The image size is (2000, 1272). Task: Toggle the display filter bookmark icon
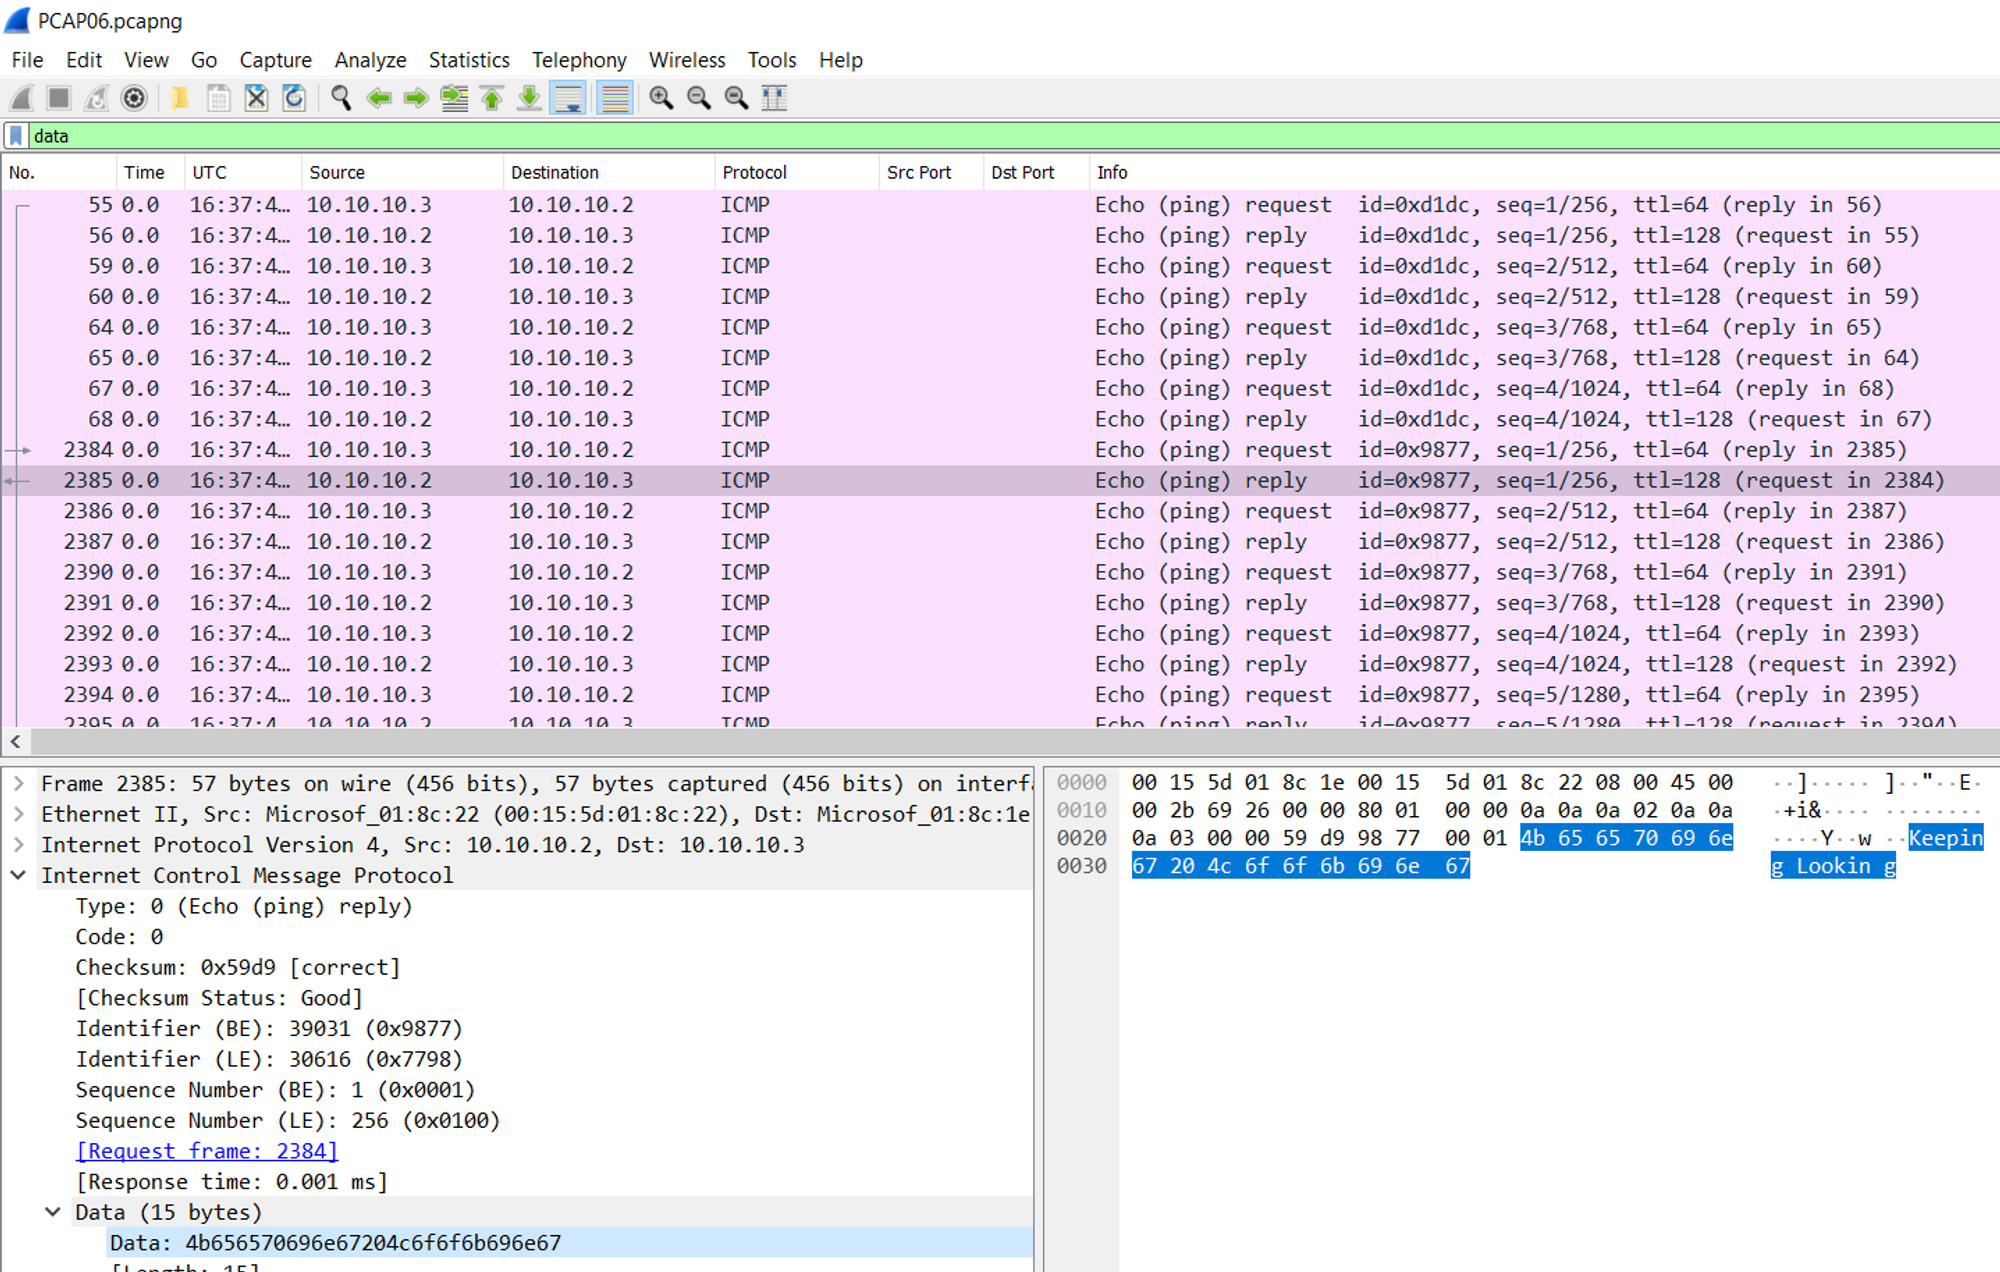16,135
